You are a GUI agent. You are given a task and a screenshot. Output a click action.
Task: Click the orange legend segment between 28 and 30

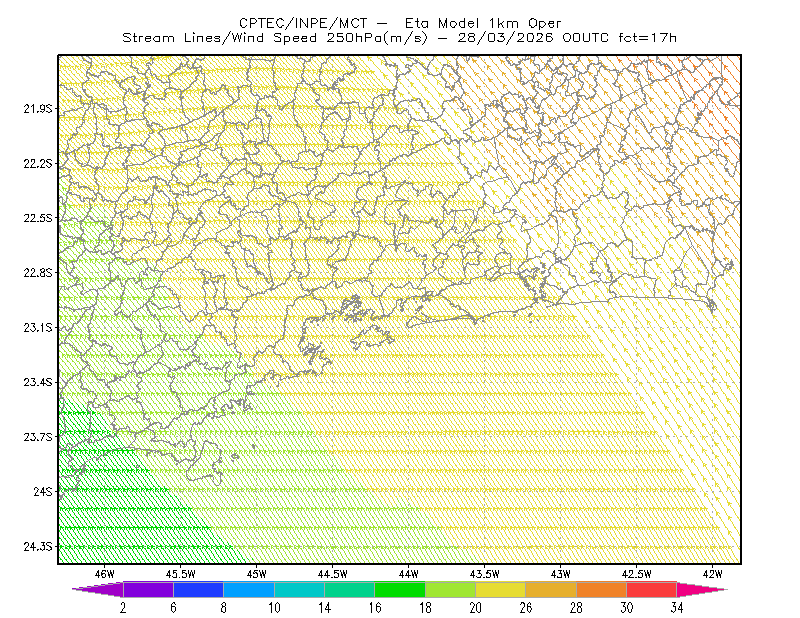602,589
